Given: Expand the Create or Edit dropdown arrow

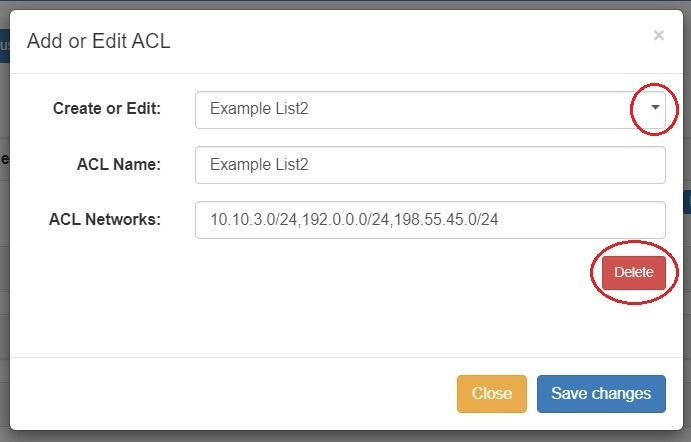Looking at the screenshot, I should (654, 108).
